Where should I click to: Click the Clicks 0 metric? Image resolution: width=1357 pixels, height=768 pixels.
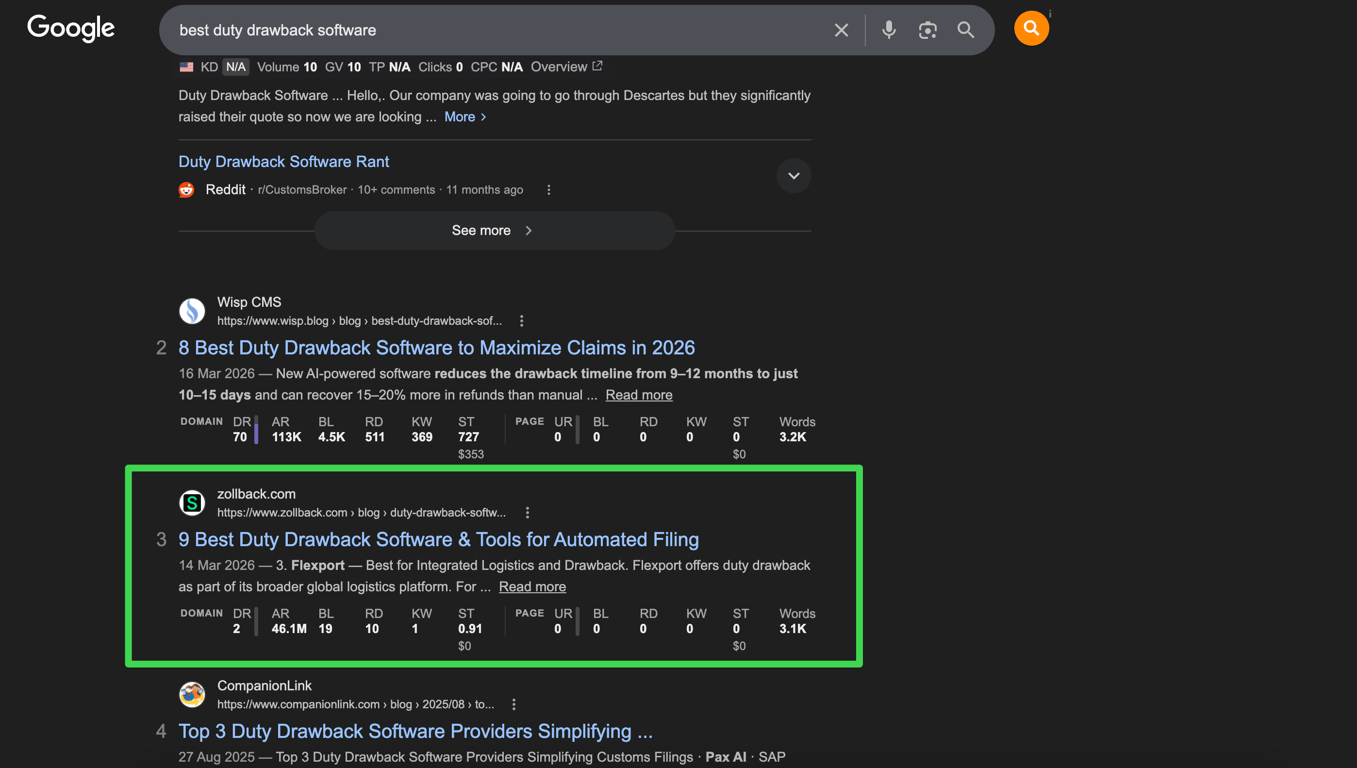click(x=441, y=67)
